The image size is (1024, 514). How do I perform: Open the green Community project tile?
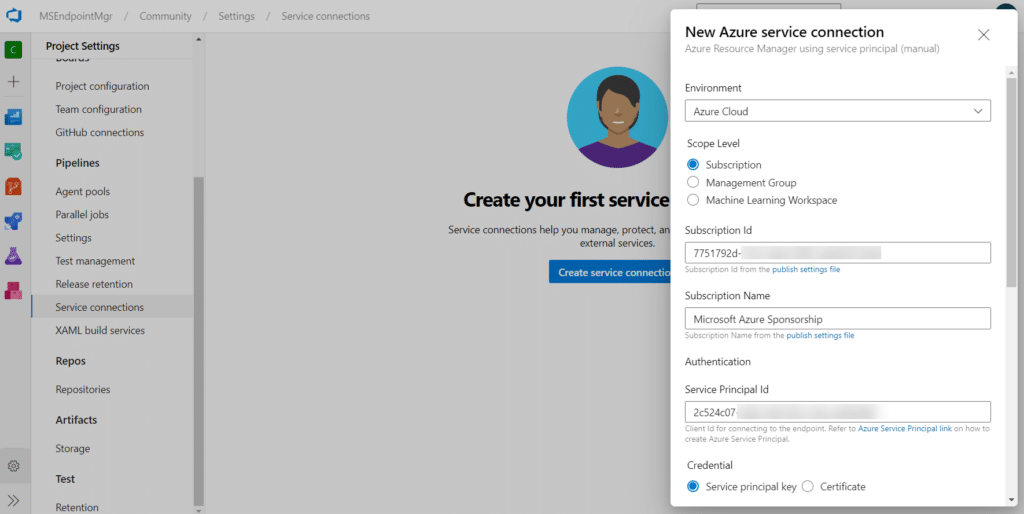point(13,50)
